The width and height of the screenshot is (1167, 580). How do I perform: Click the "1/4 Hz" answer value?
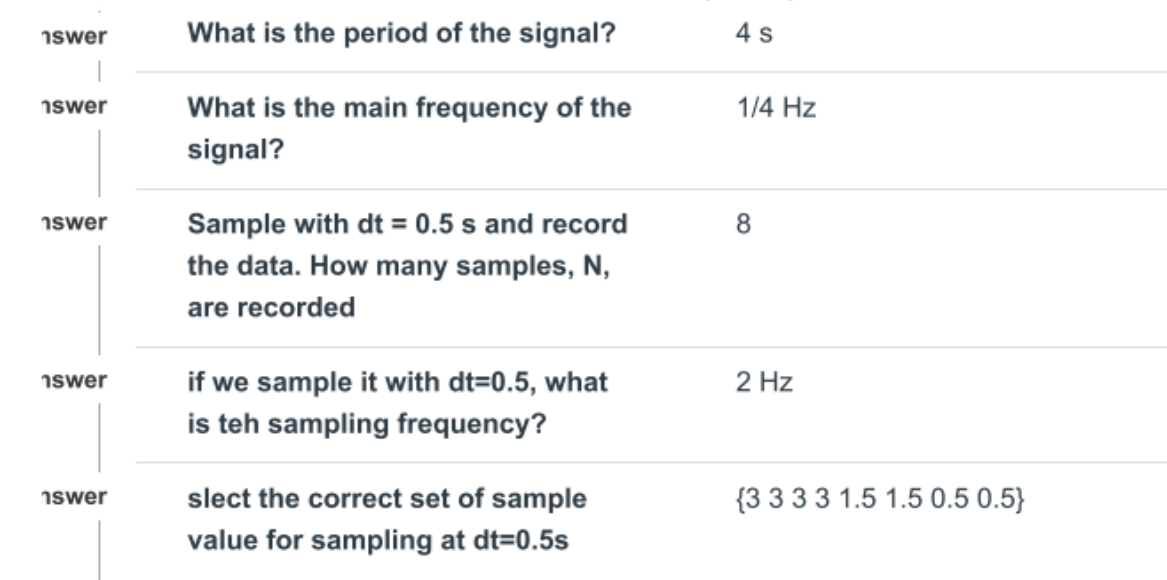point(776,108)
